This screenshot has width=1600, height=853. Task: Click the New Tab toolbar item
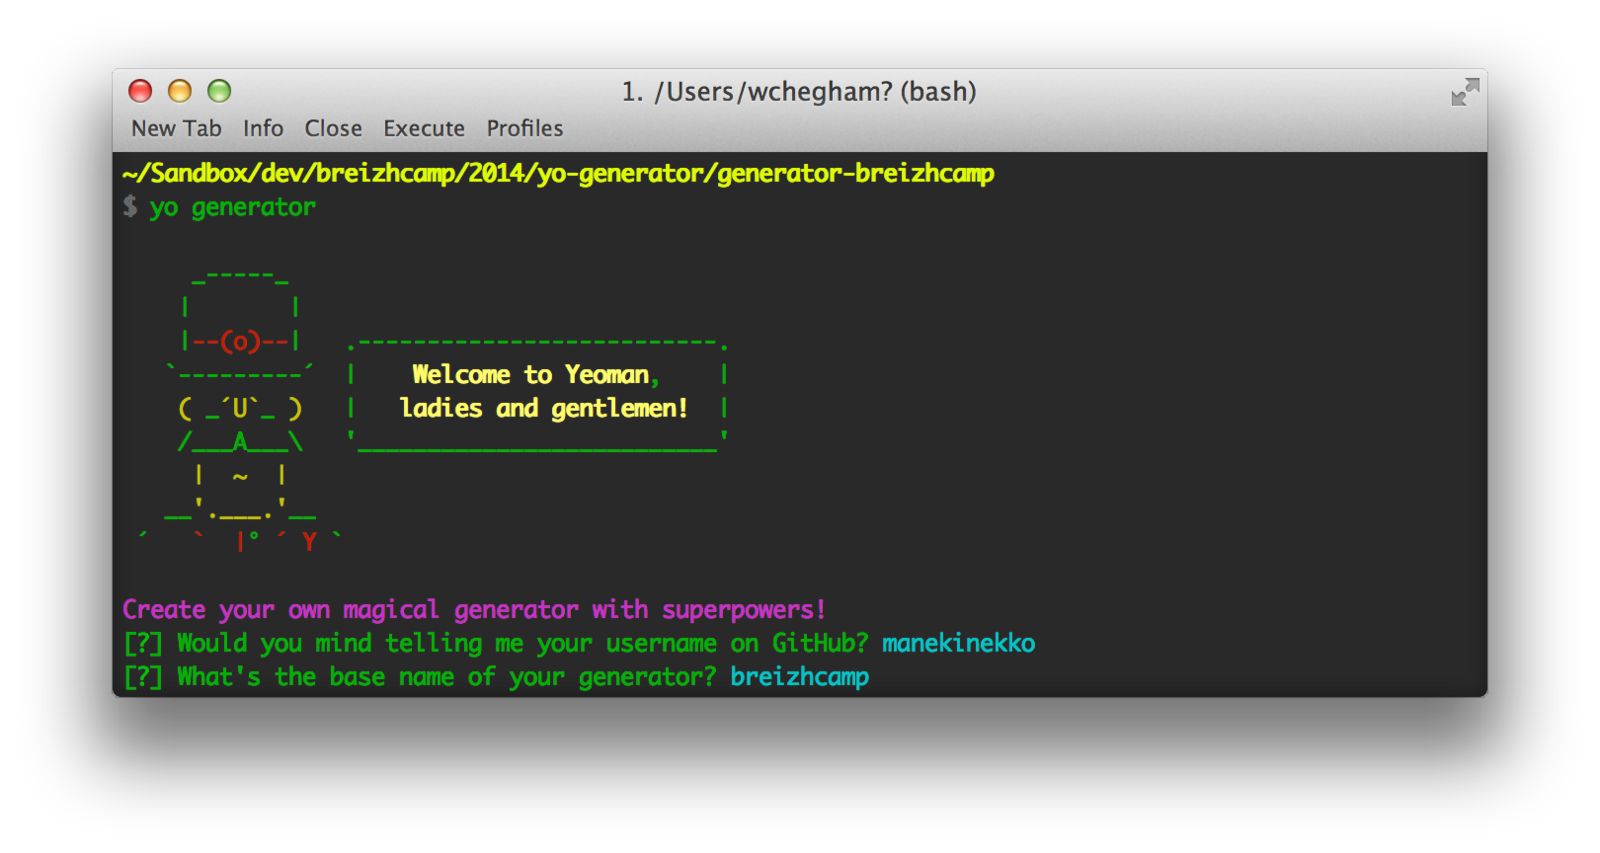pos(176,128)
